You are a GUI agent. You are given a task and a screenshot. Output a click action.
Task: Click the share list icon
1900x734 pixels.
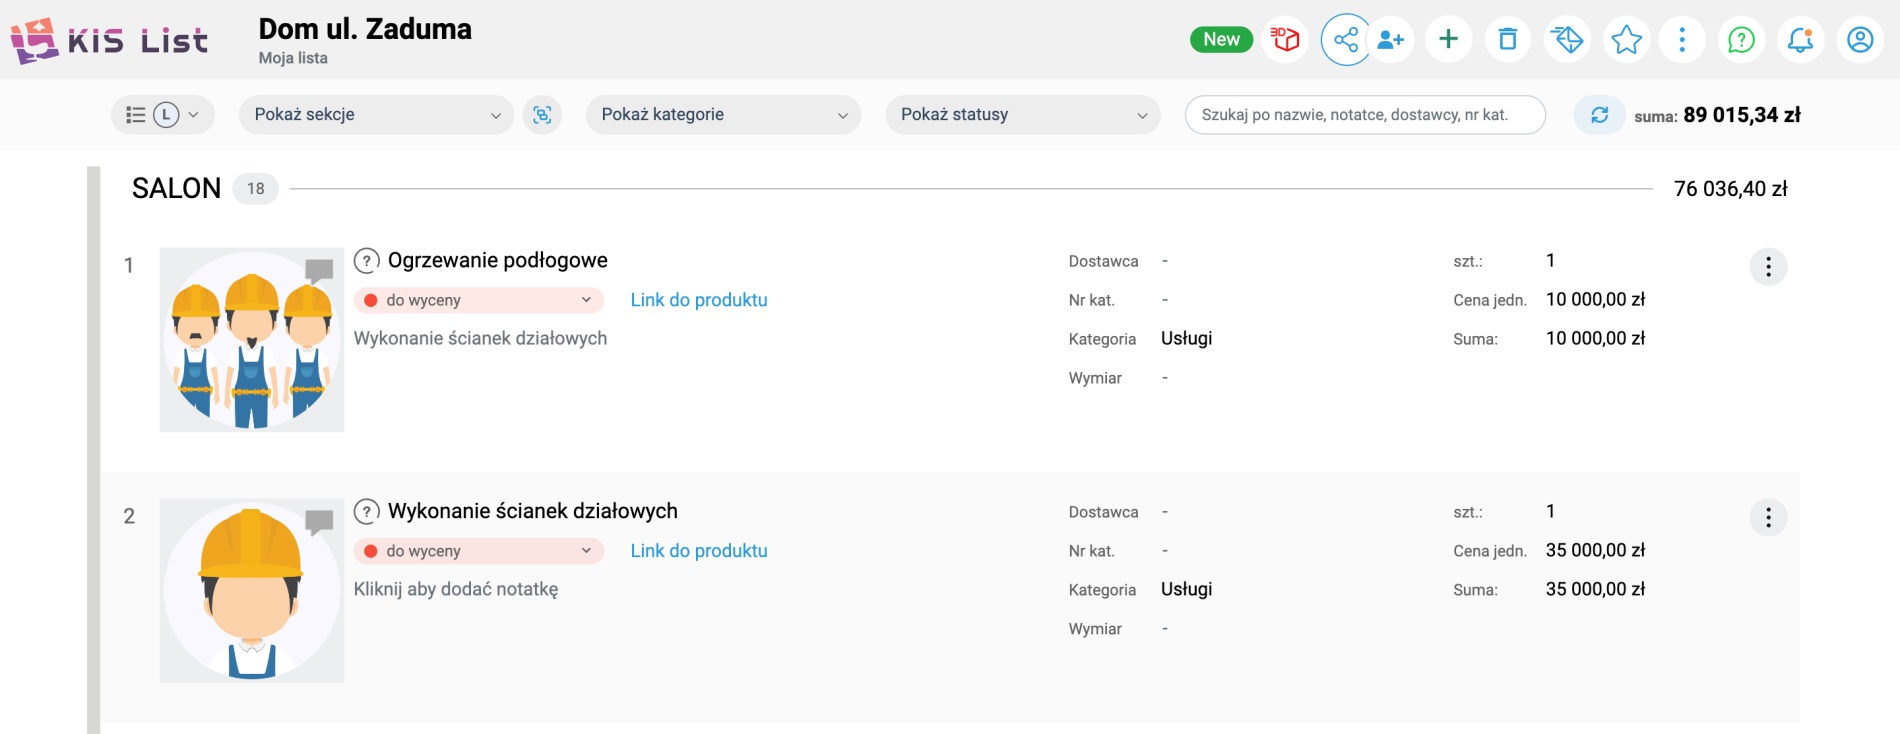tap(1346, 40)
